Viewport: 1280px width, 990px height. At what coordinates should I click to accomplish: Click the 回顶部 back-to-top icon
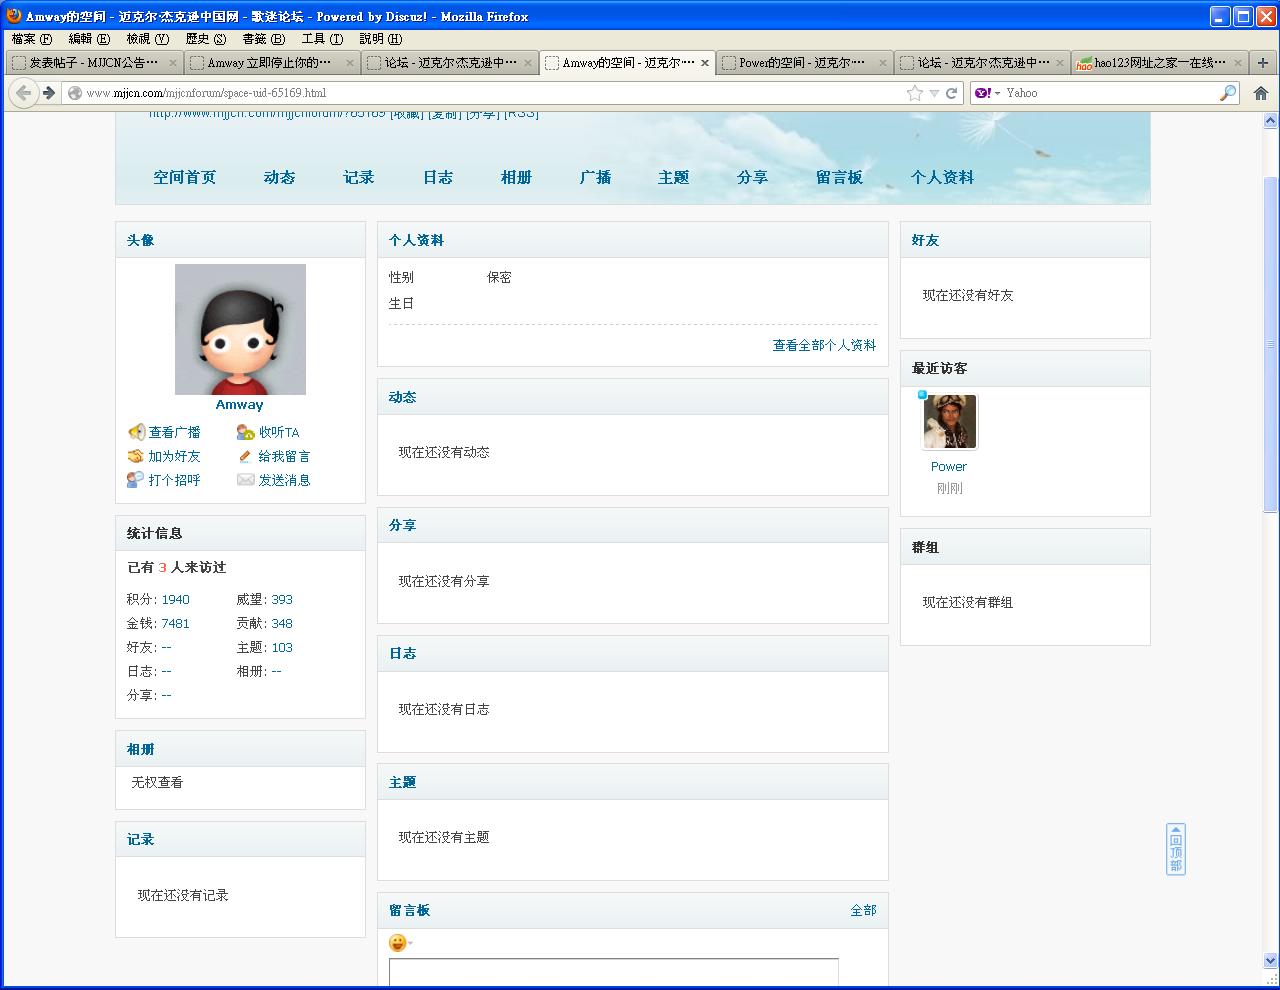click(x=1176, y=849)
